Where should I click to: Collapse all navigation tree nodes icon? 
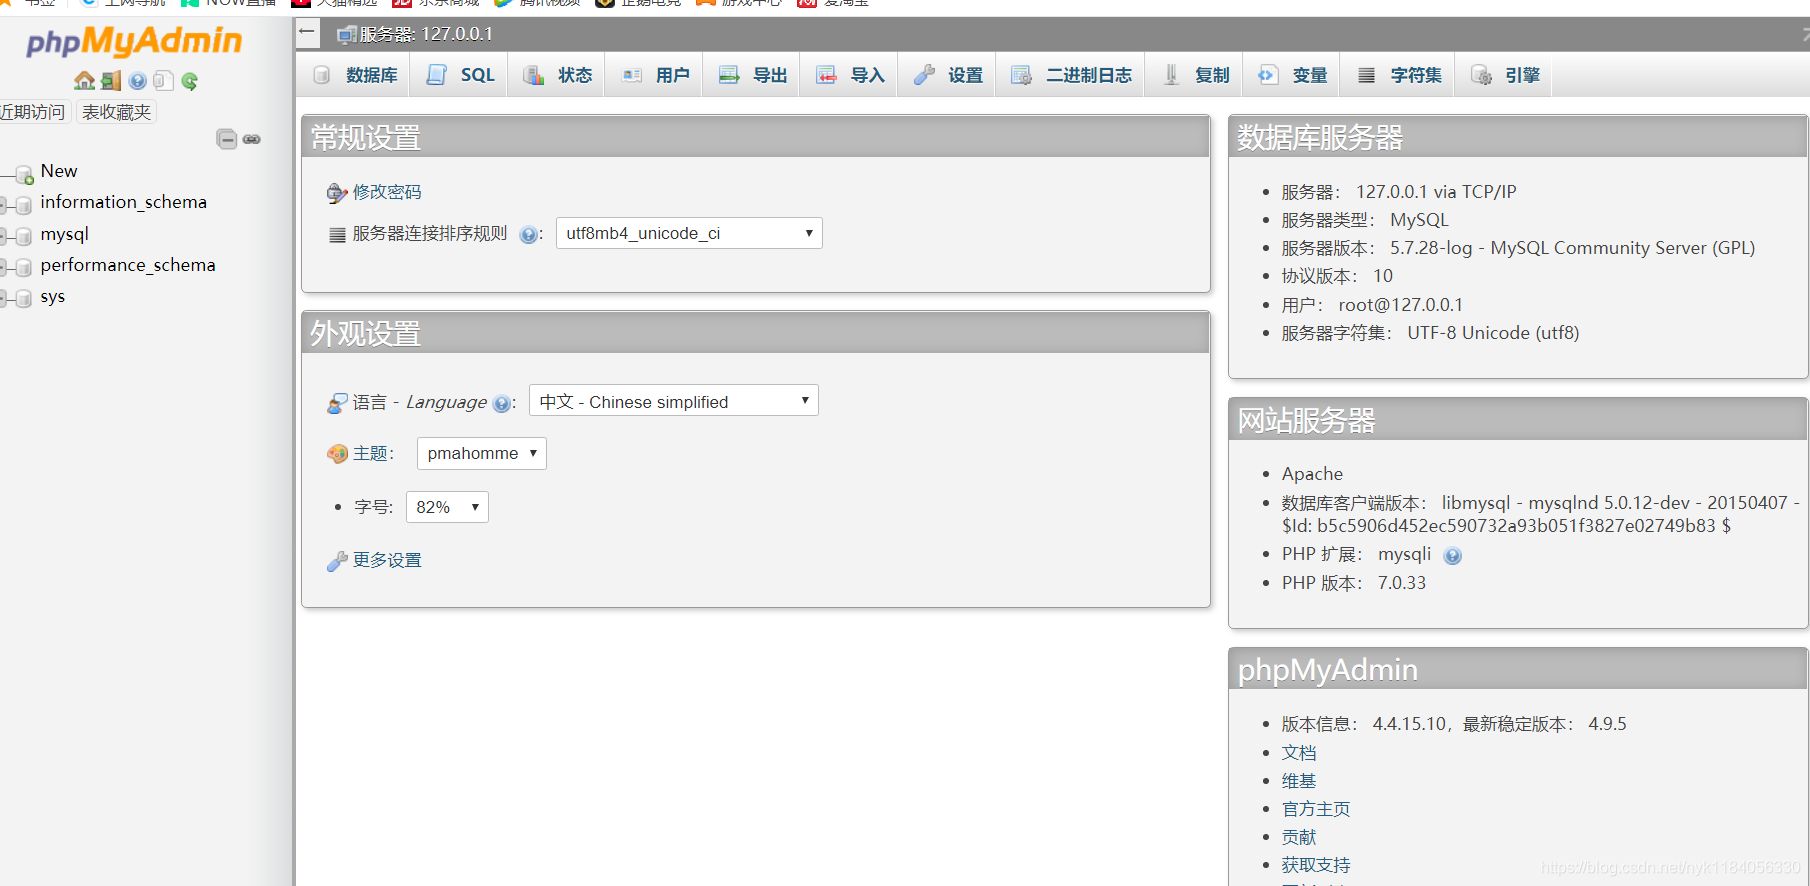point(227,139)
